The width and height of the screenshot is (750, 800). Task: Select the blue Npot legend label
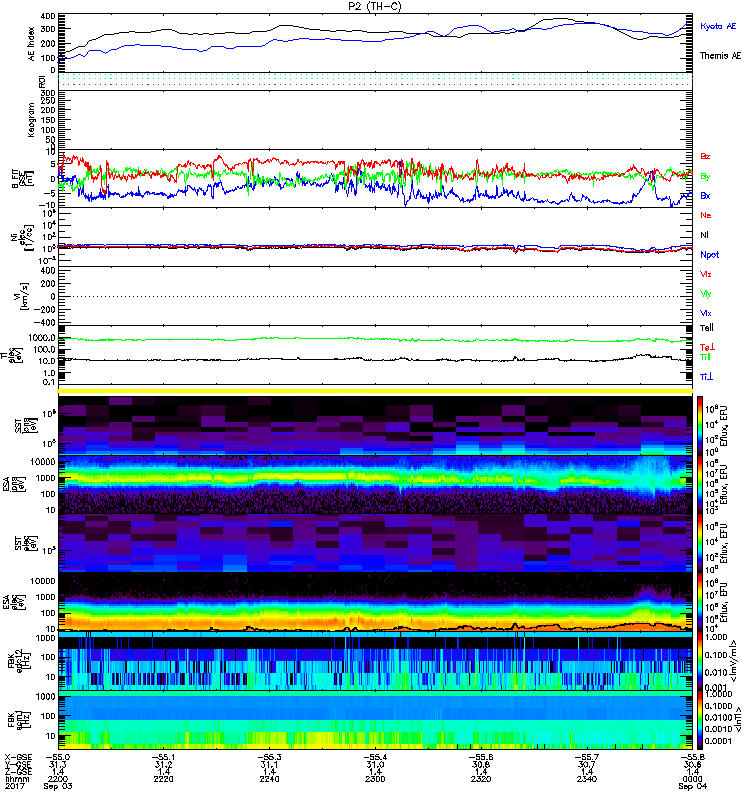pyautogui.click(x=710, y=255)
